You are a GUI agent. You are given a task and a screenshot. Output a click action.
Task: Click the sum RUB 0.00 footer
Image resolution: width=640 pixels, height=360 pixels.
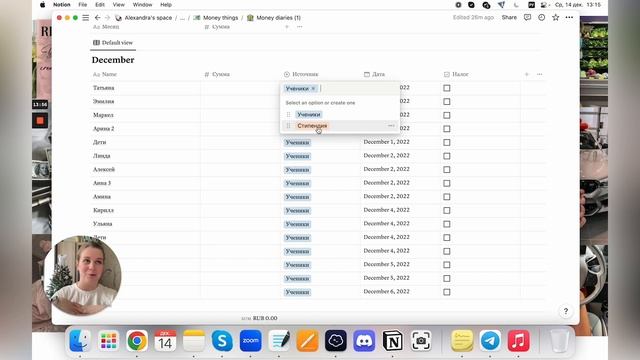pos(260,318)
